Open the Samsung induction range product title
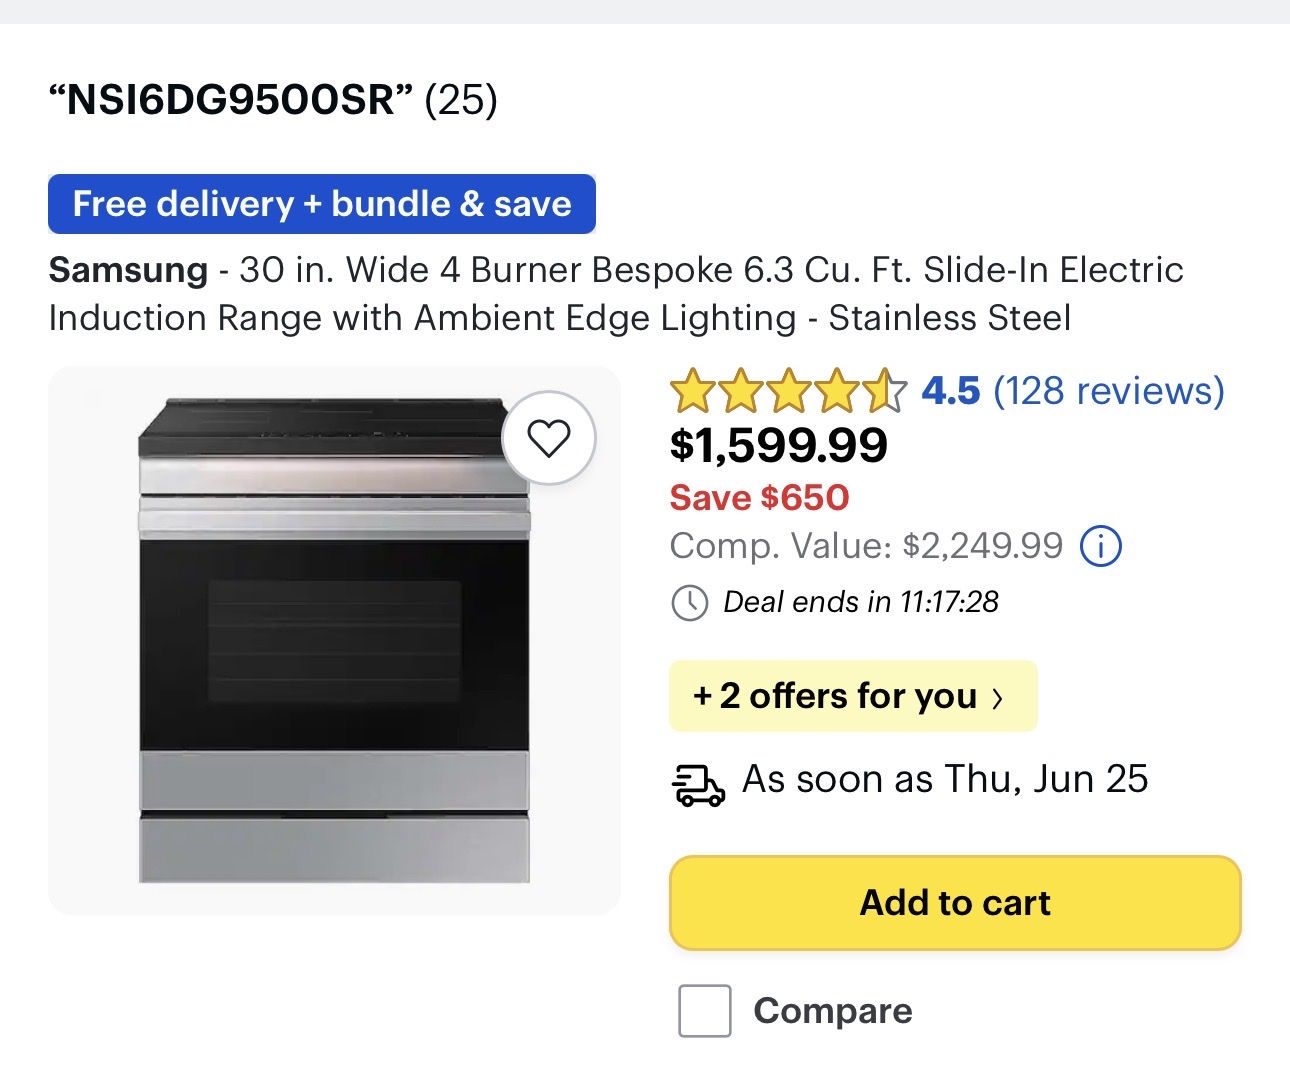 tap(616, 293)
